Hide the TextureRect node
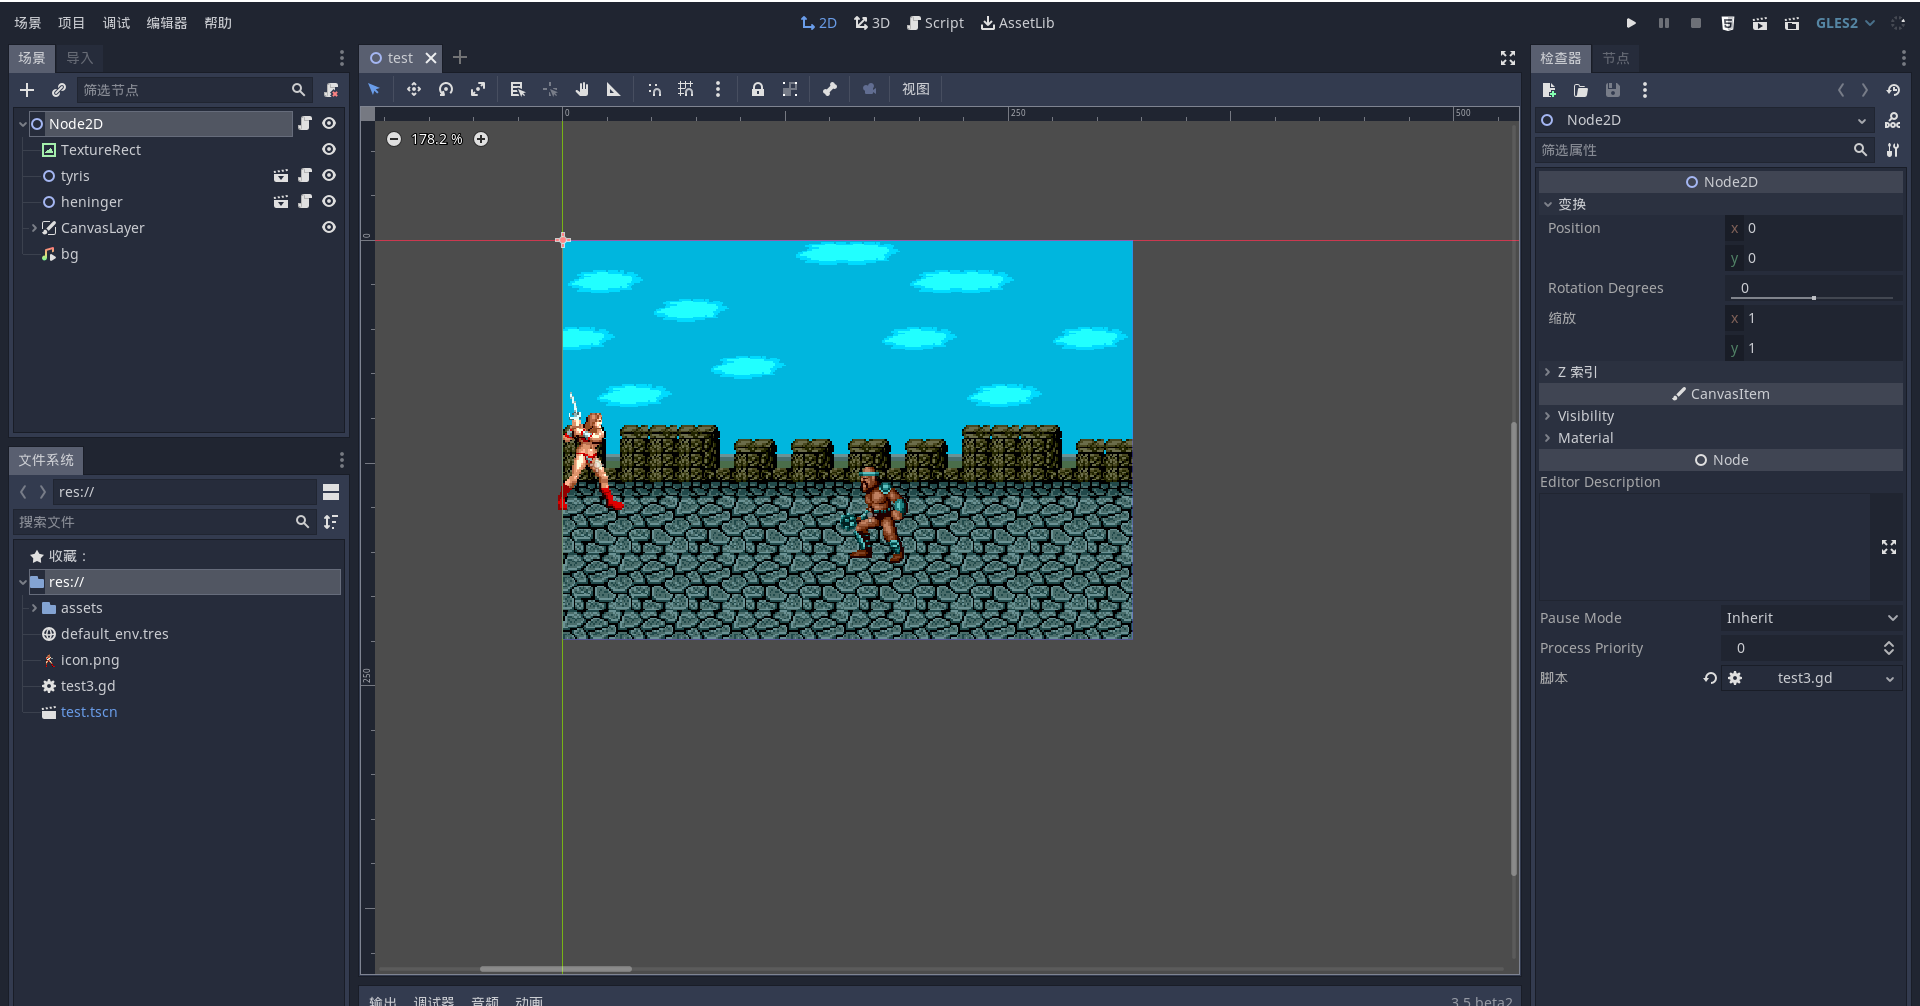The width and height of the screenshot is (1920, 1006). pyautogui.click(x=329, y=149)
